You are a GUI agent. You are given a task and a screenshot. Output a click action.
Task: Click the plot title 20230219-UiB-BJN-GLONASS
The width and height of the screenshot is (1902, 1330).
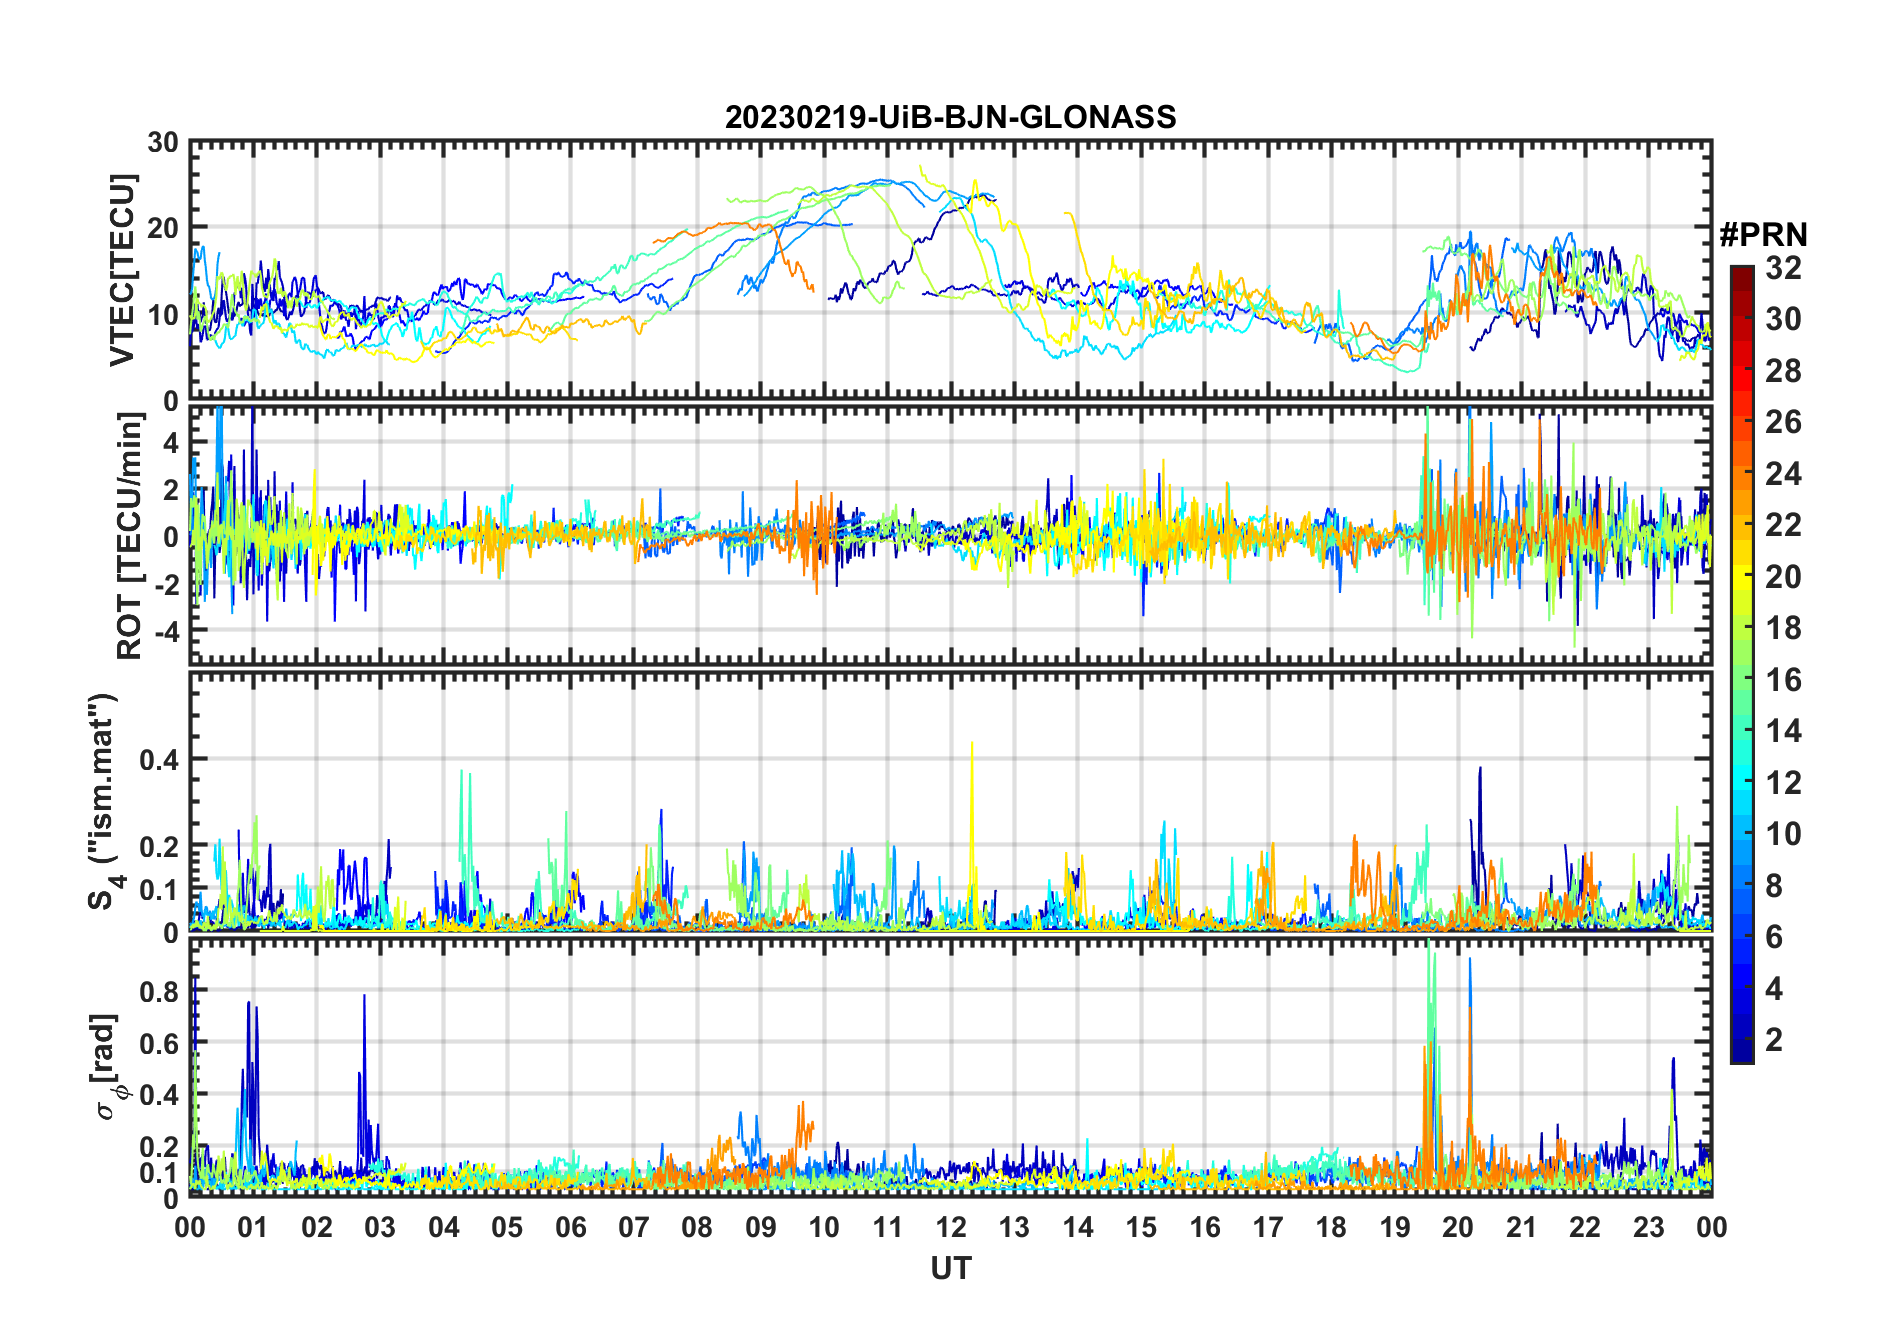click(950, 118)
